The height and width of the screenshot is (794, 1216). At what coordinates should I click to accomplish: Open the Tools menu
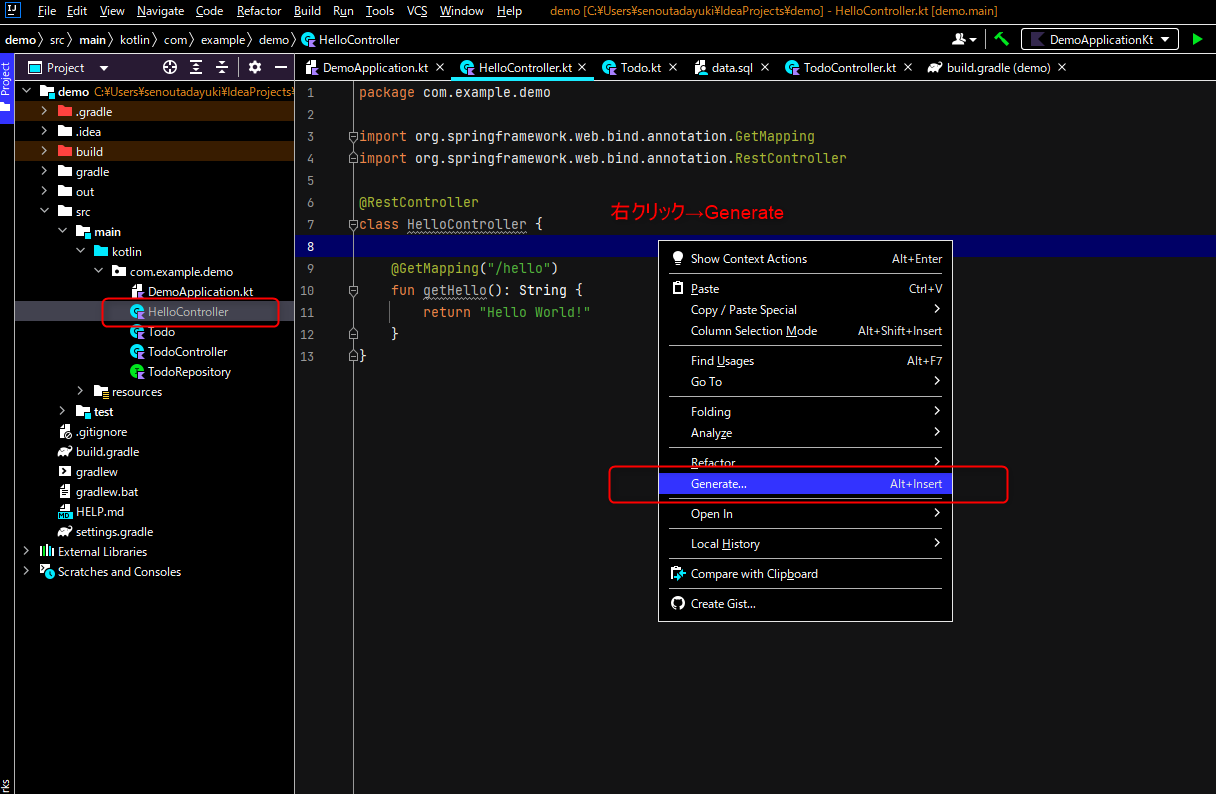[x=380, y=11]
